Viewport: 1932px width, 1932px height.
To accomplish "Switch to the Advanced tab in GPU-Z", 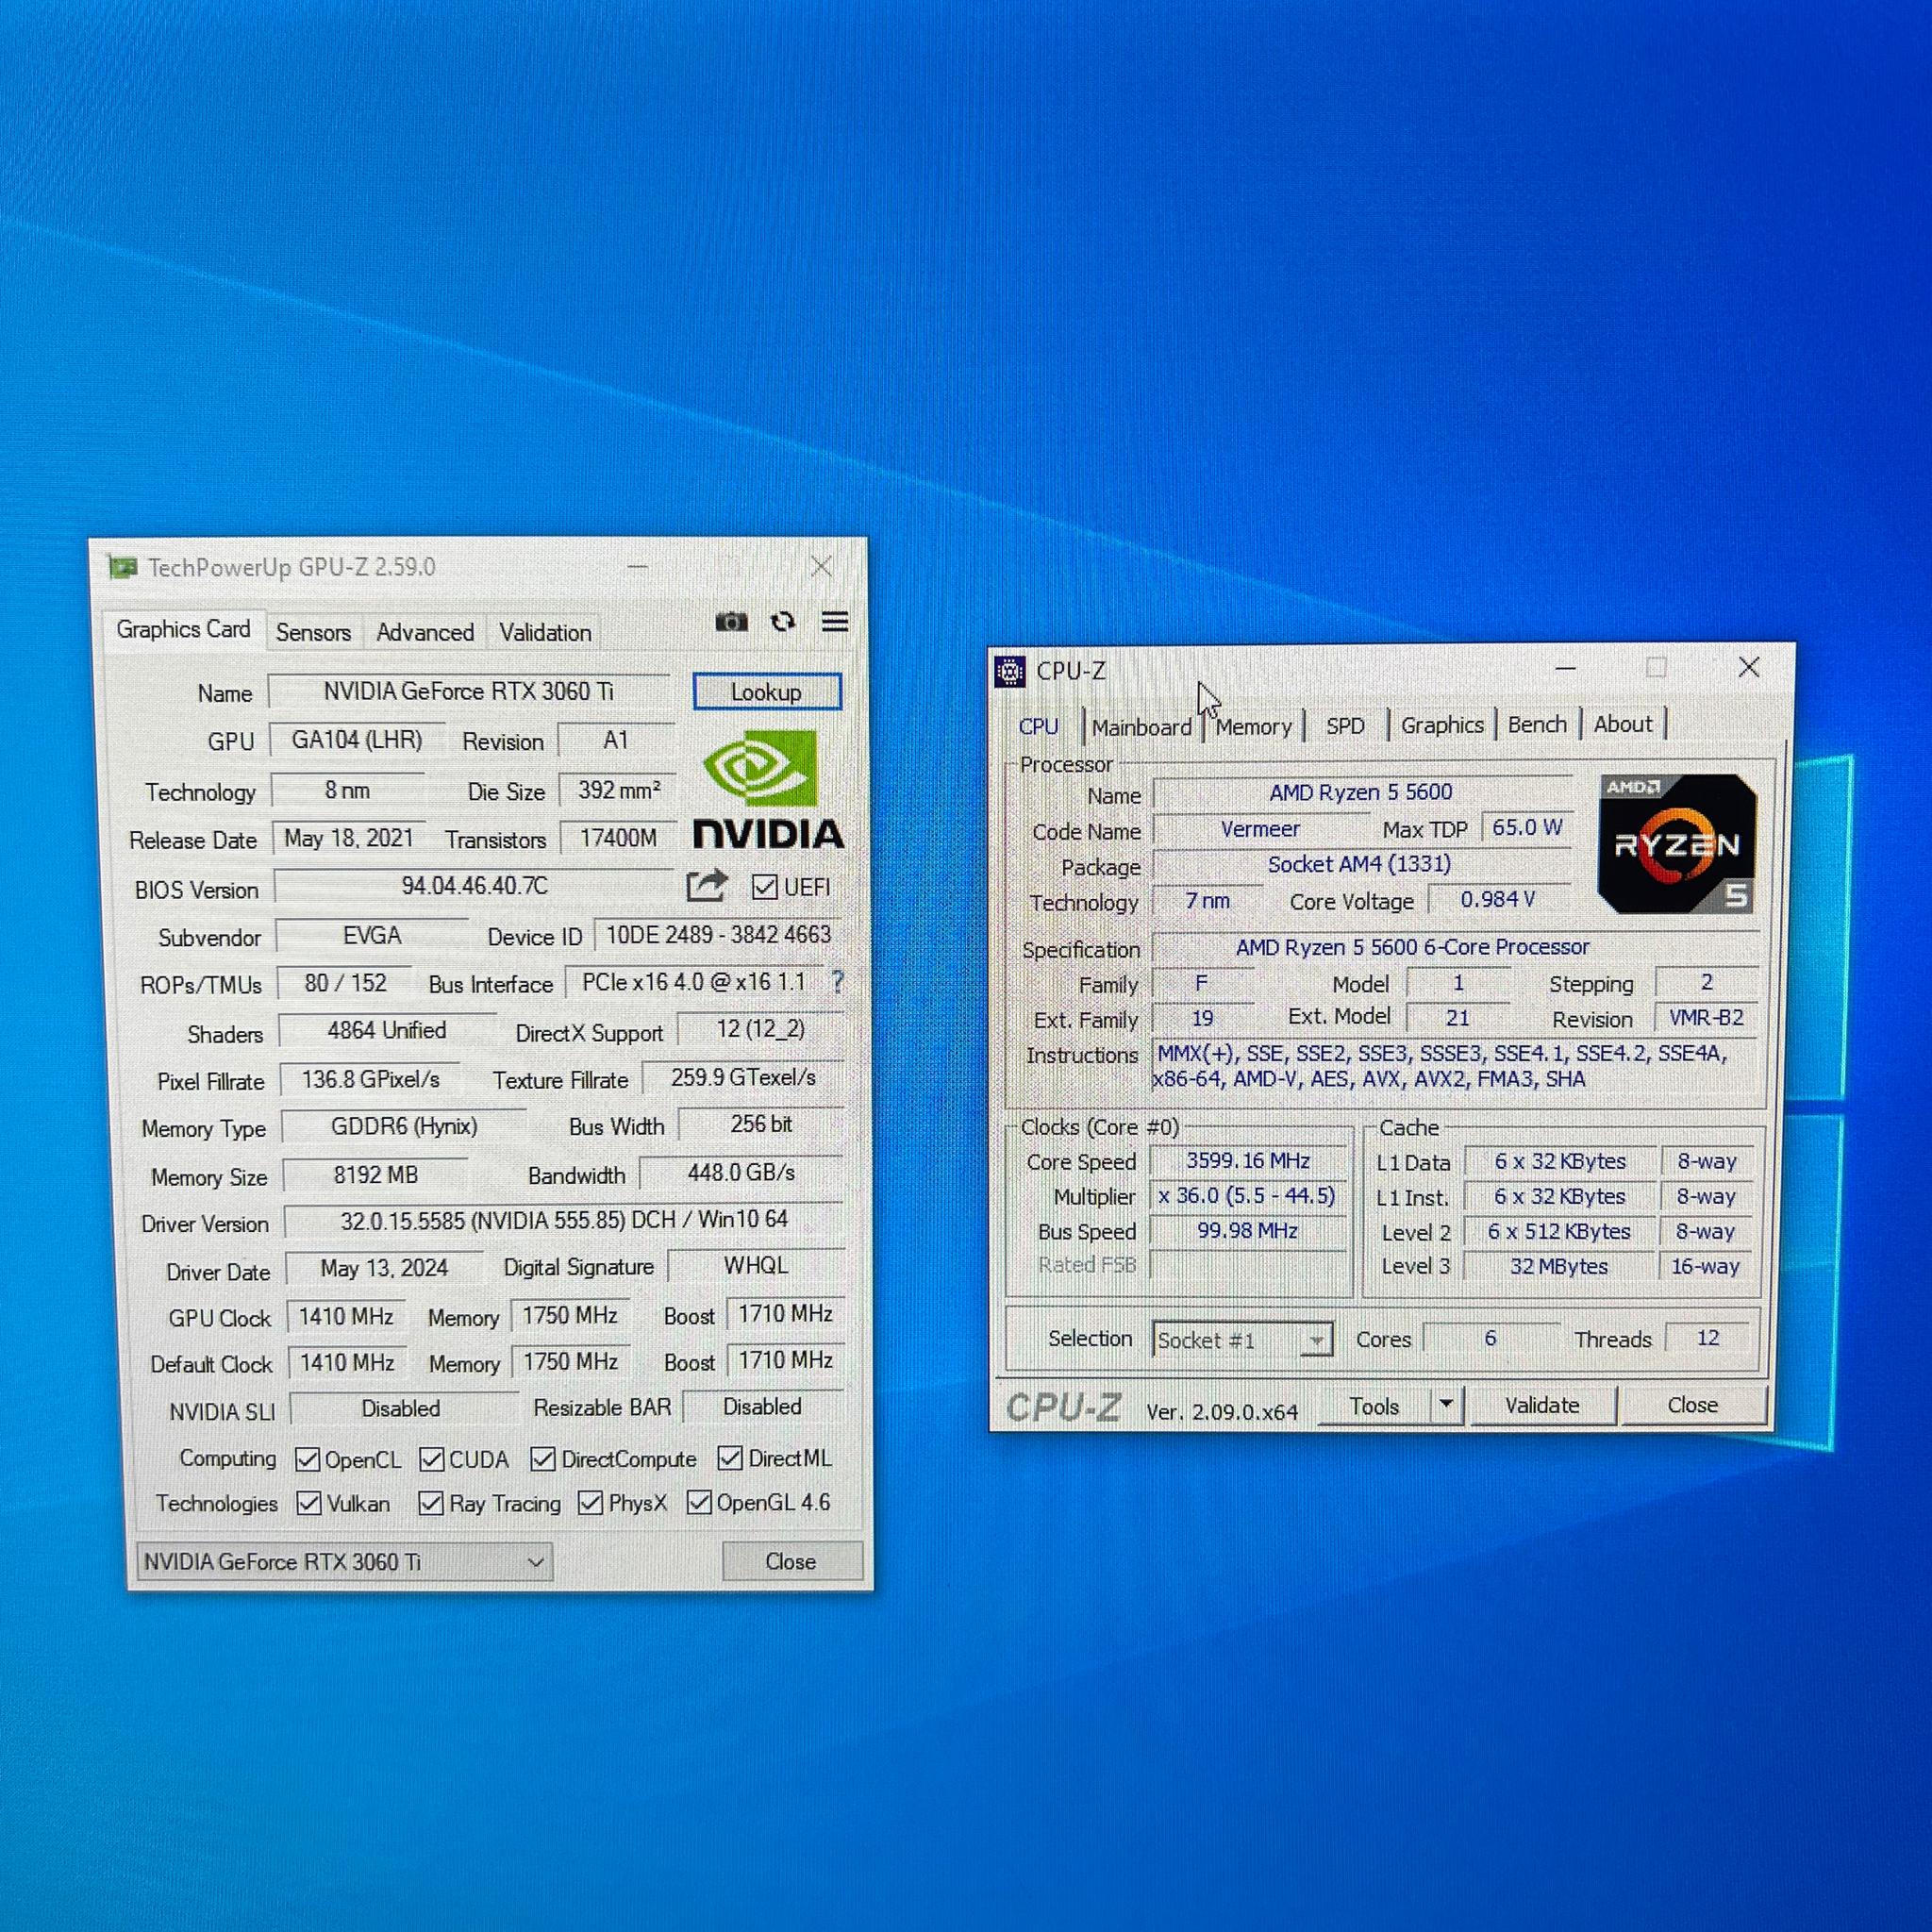I will point(425,633).
